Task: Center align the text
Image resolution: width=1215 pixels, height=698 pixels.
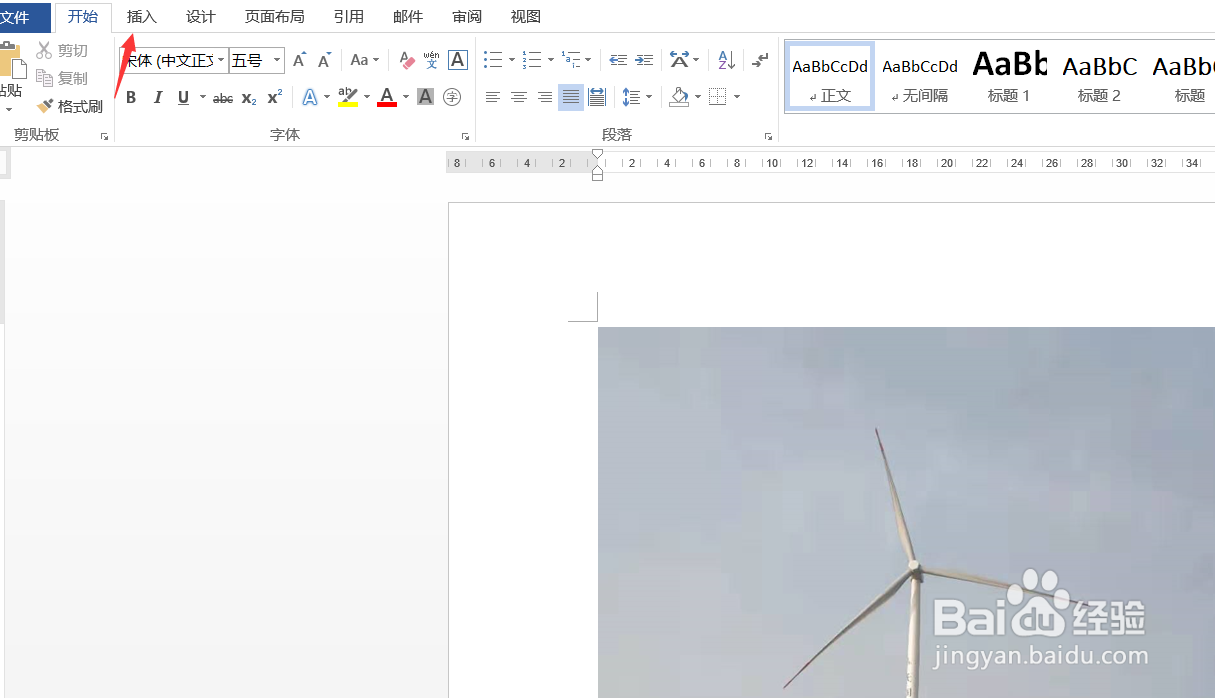Action: pos(519,97)
